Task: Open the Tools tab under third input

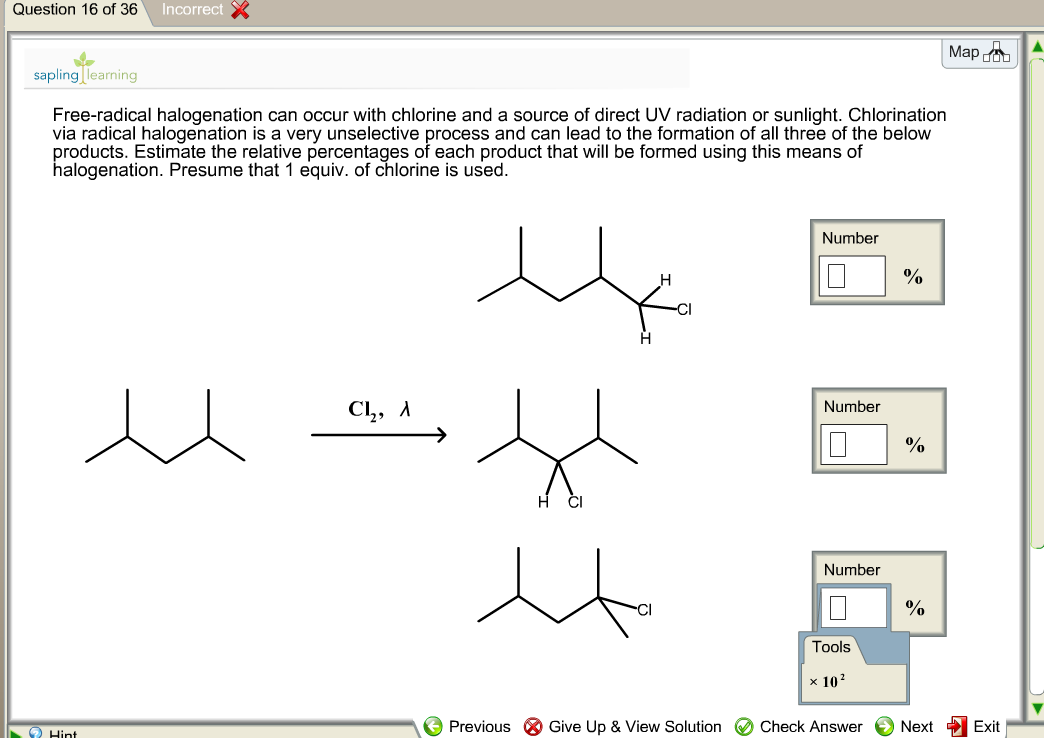Action: pos(831,647)
